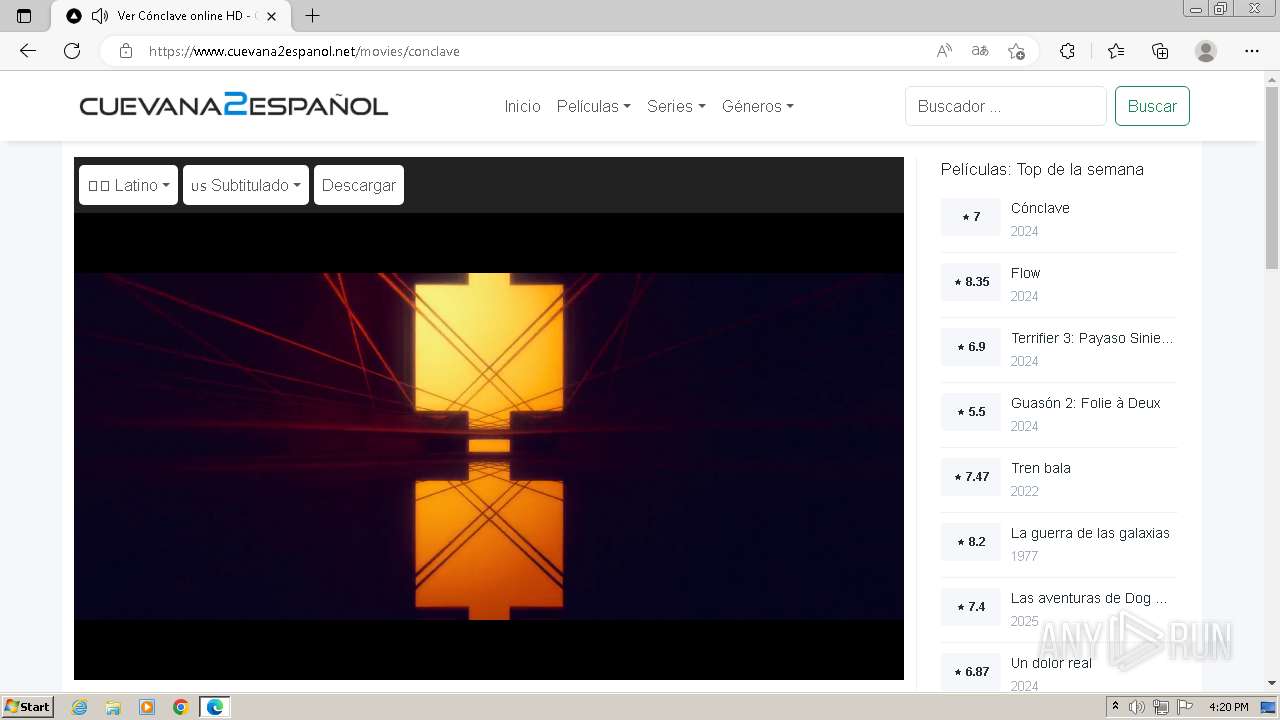Open browser Collections

[1160, 51]
